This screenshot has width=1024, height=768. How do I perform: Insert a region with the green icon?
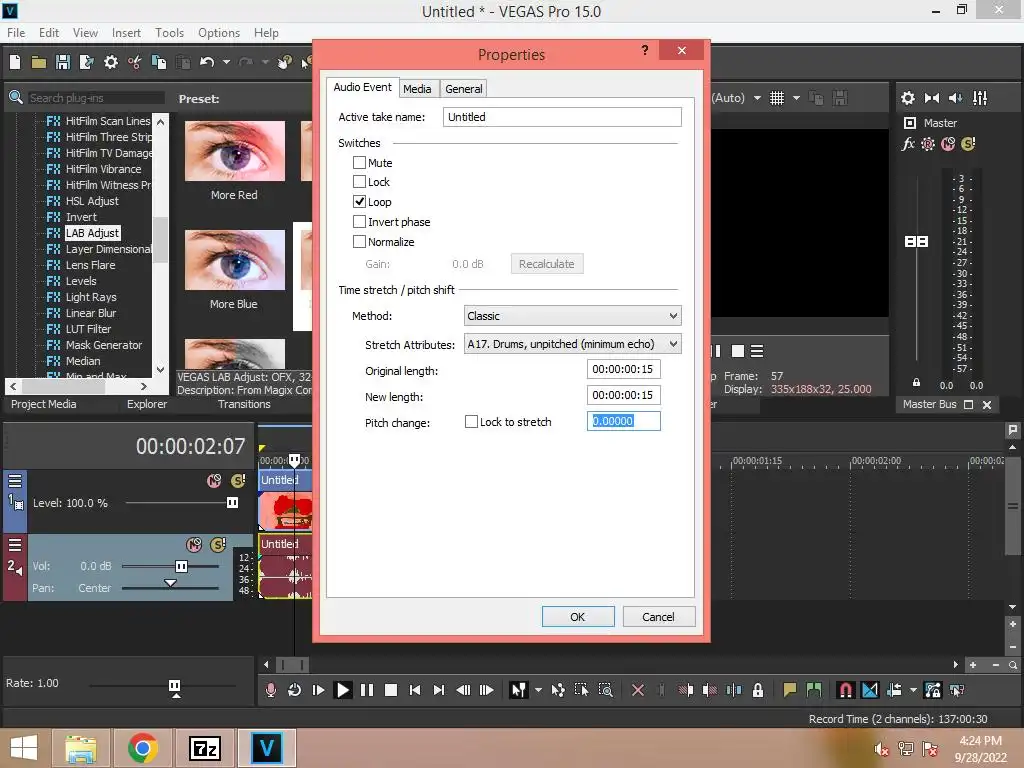click(814, 690)
